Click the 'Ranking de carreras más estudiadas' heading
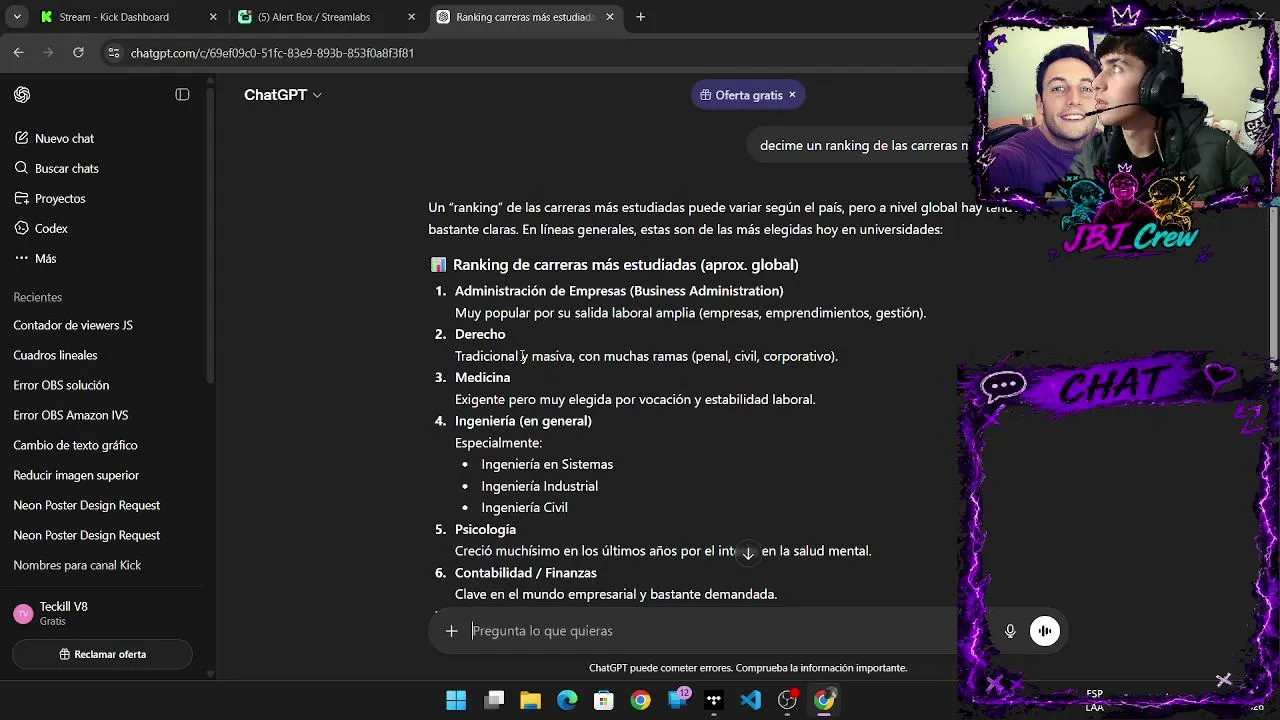Screen dimensions: 1280x720 tap(625, 265)
